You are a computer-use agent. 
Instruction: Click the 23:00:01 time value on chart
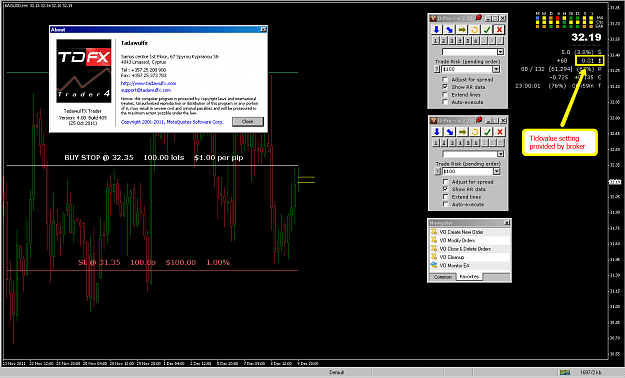point(527,86)
